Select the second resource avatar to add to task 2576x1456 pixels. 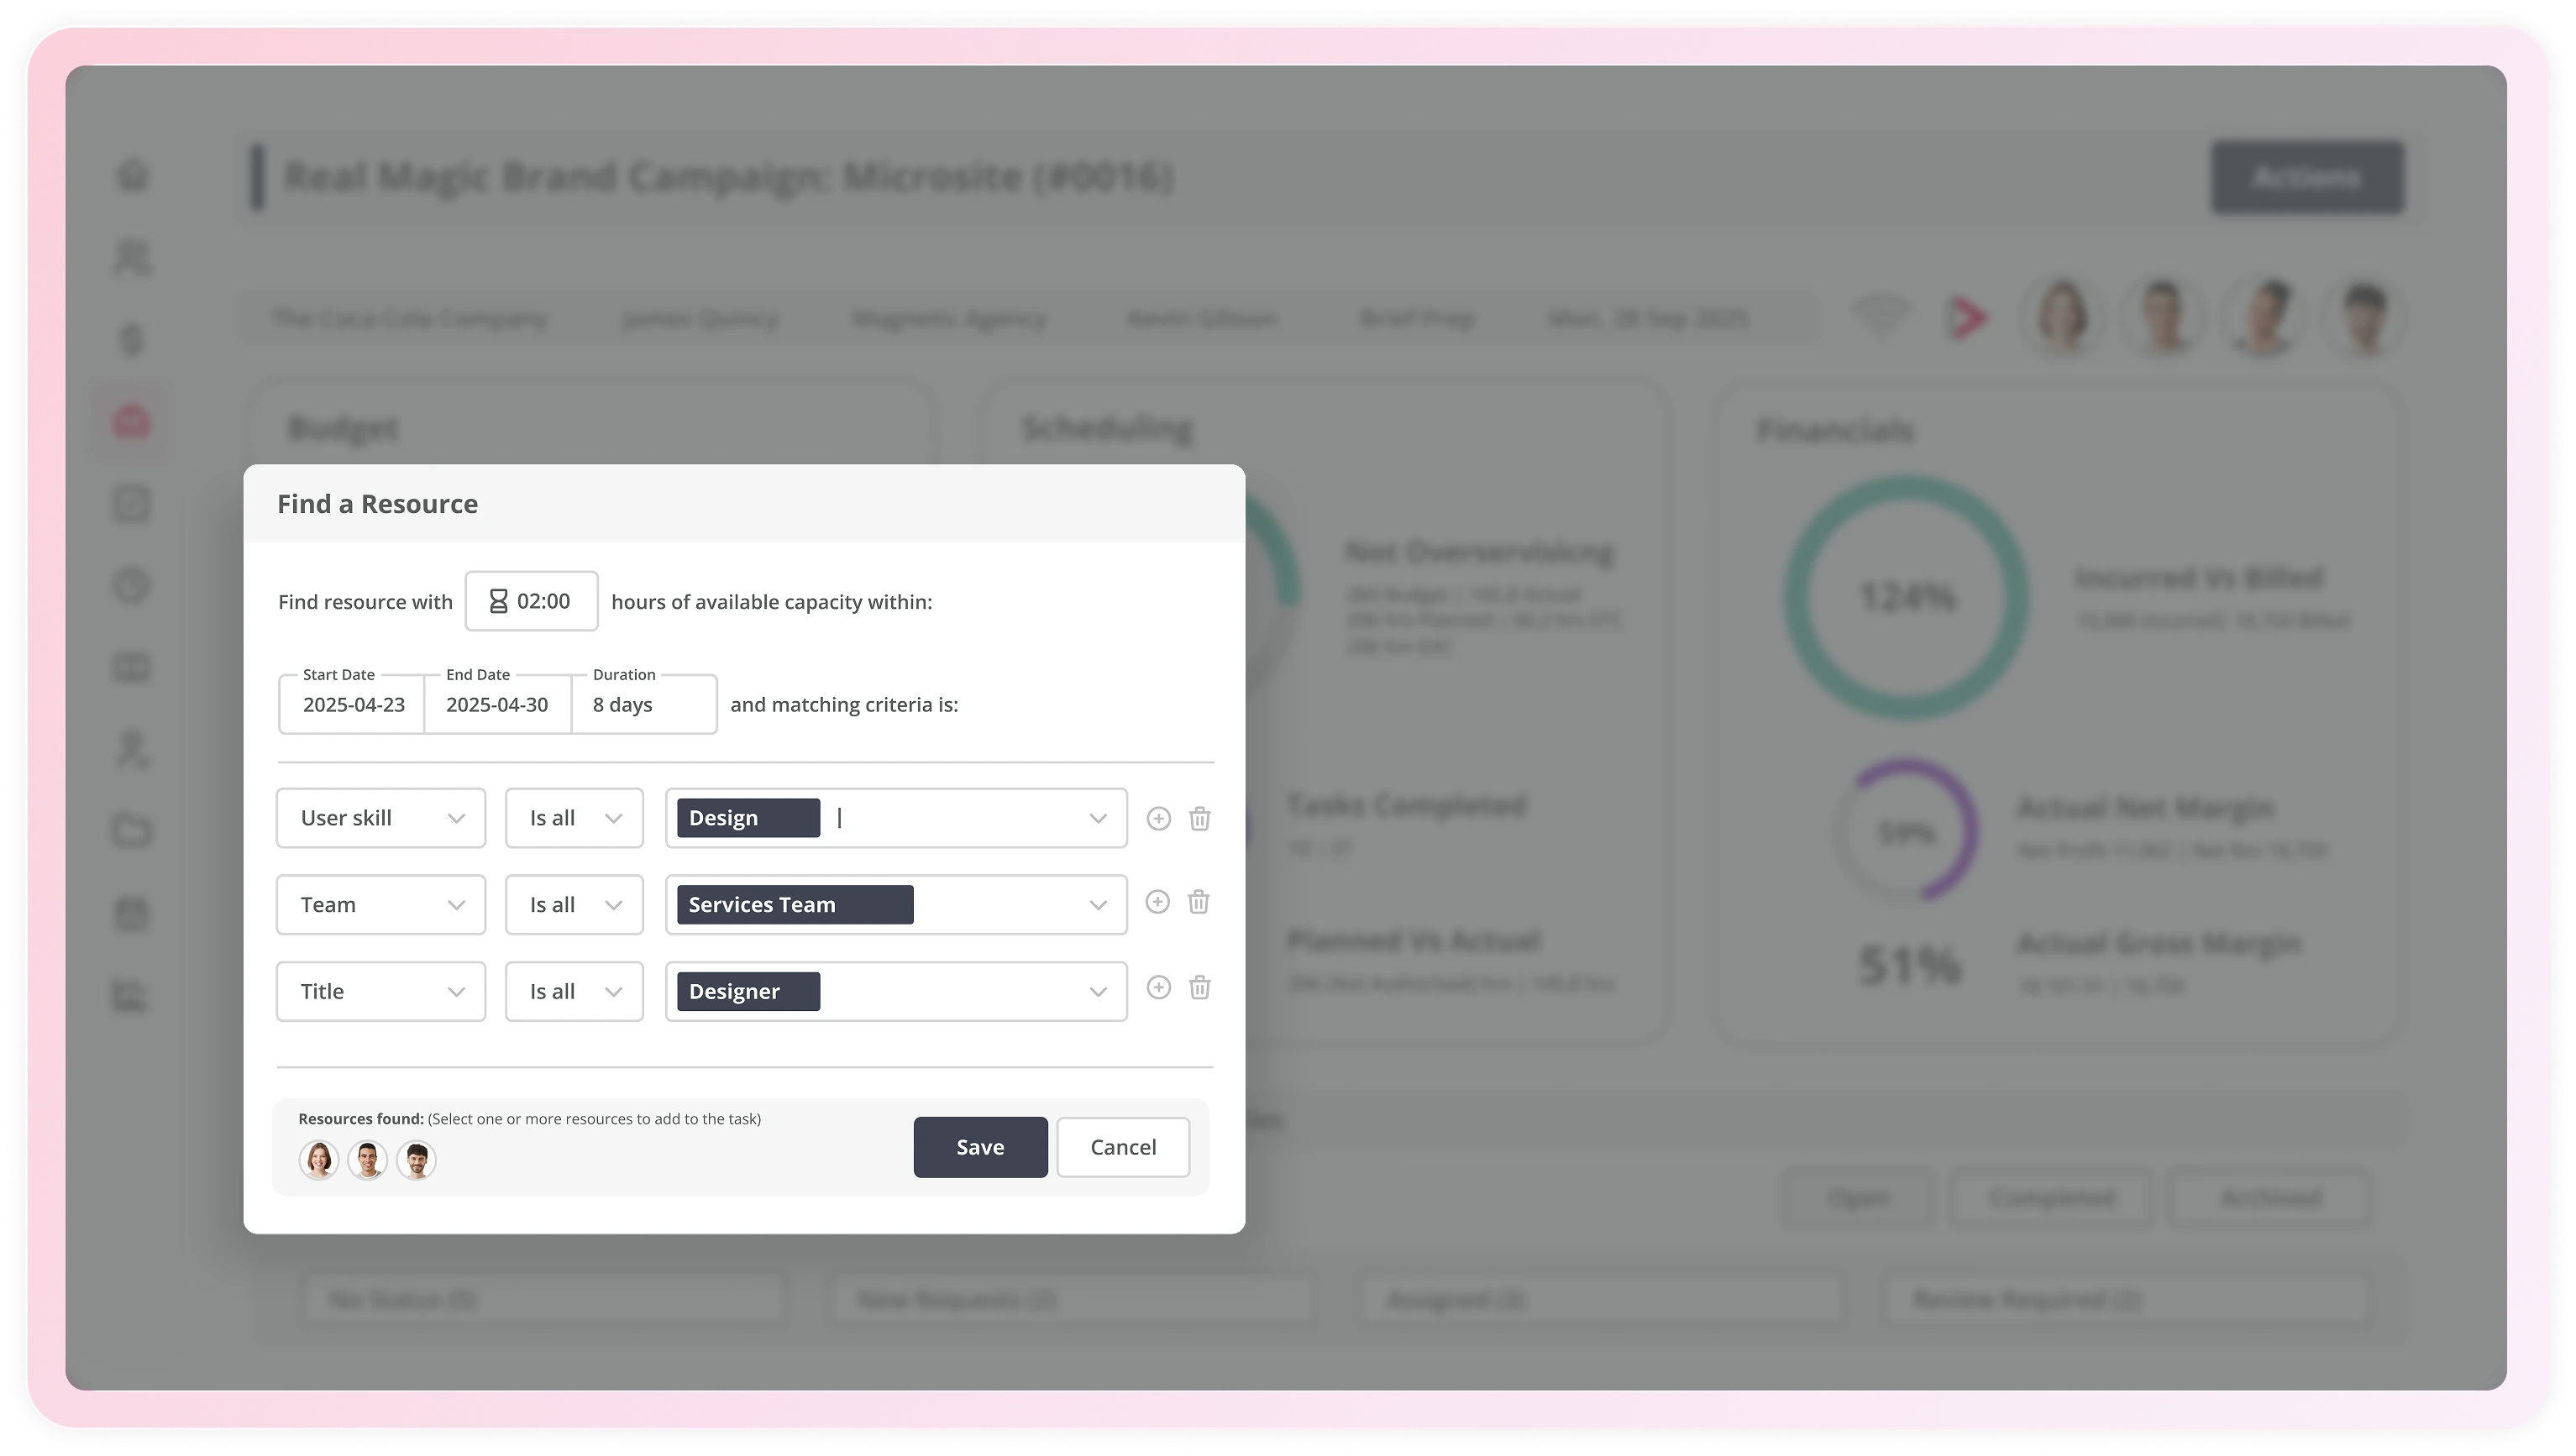[367, 1159]
